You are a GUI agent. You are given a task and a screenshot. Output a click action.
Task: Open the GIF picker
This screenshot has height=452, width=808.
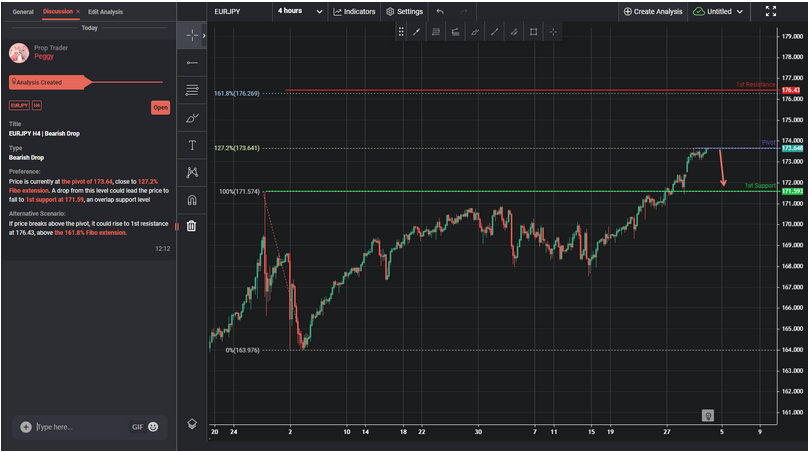click(138, 427)
